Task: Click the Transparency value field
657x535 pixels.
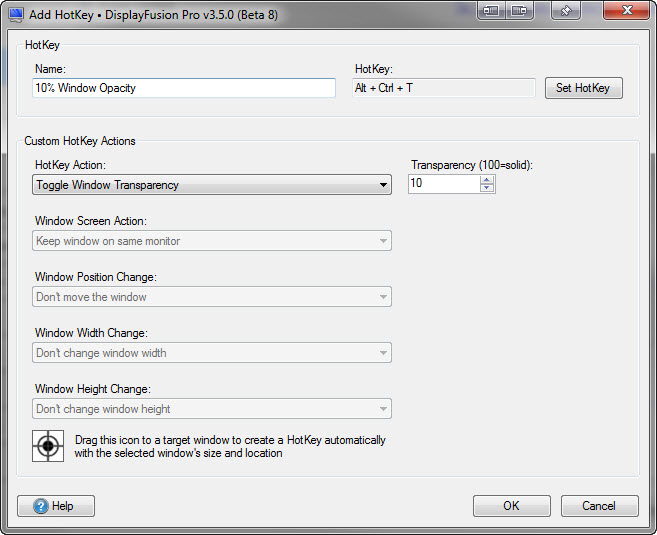Action: [444, 184]
